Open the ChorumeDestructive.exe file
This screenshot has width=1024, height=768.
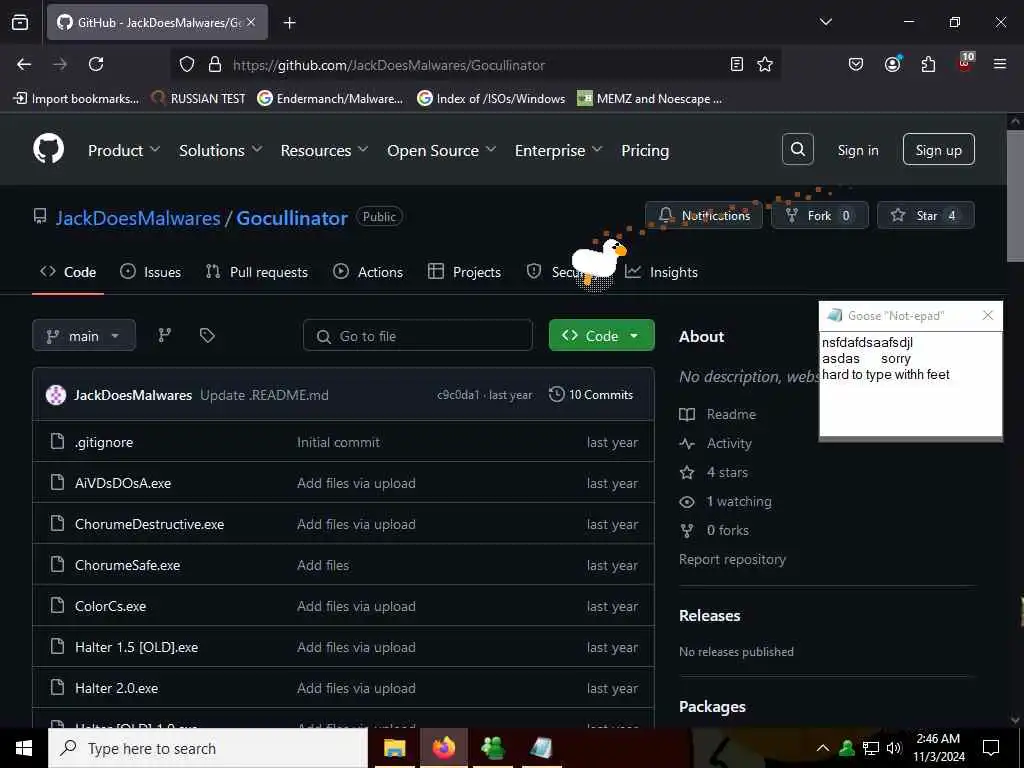pyautogui.click(x=150, y=524)
